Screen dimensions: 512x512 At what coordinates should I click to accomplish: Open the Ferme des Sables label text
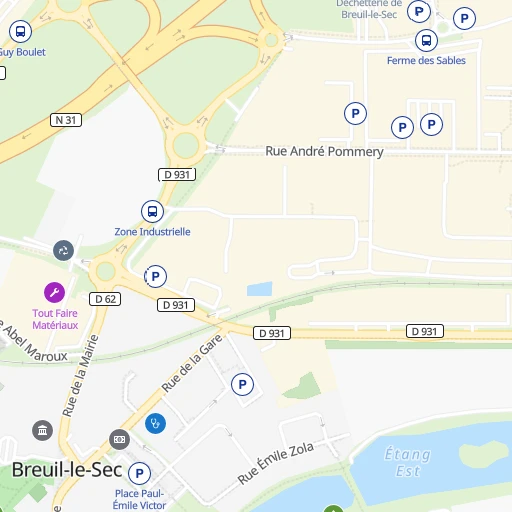point(426,61)
